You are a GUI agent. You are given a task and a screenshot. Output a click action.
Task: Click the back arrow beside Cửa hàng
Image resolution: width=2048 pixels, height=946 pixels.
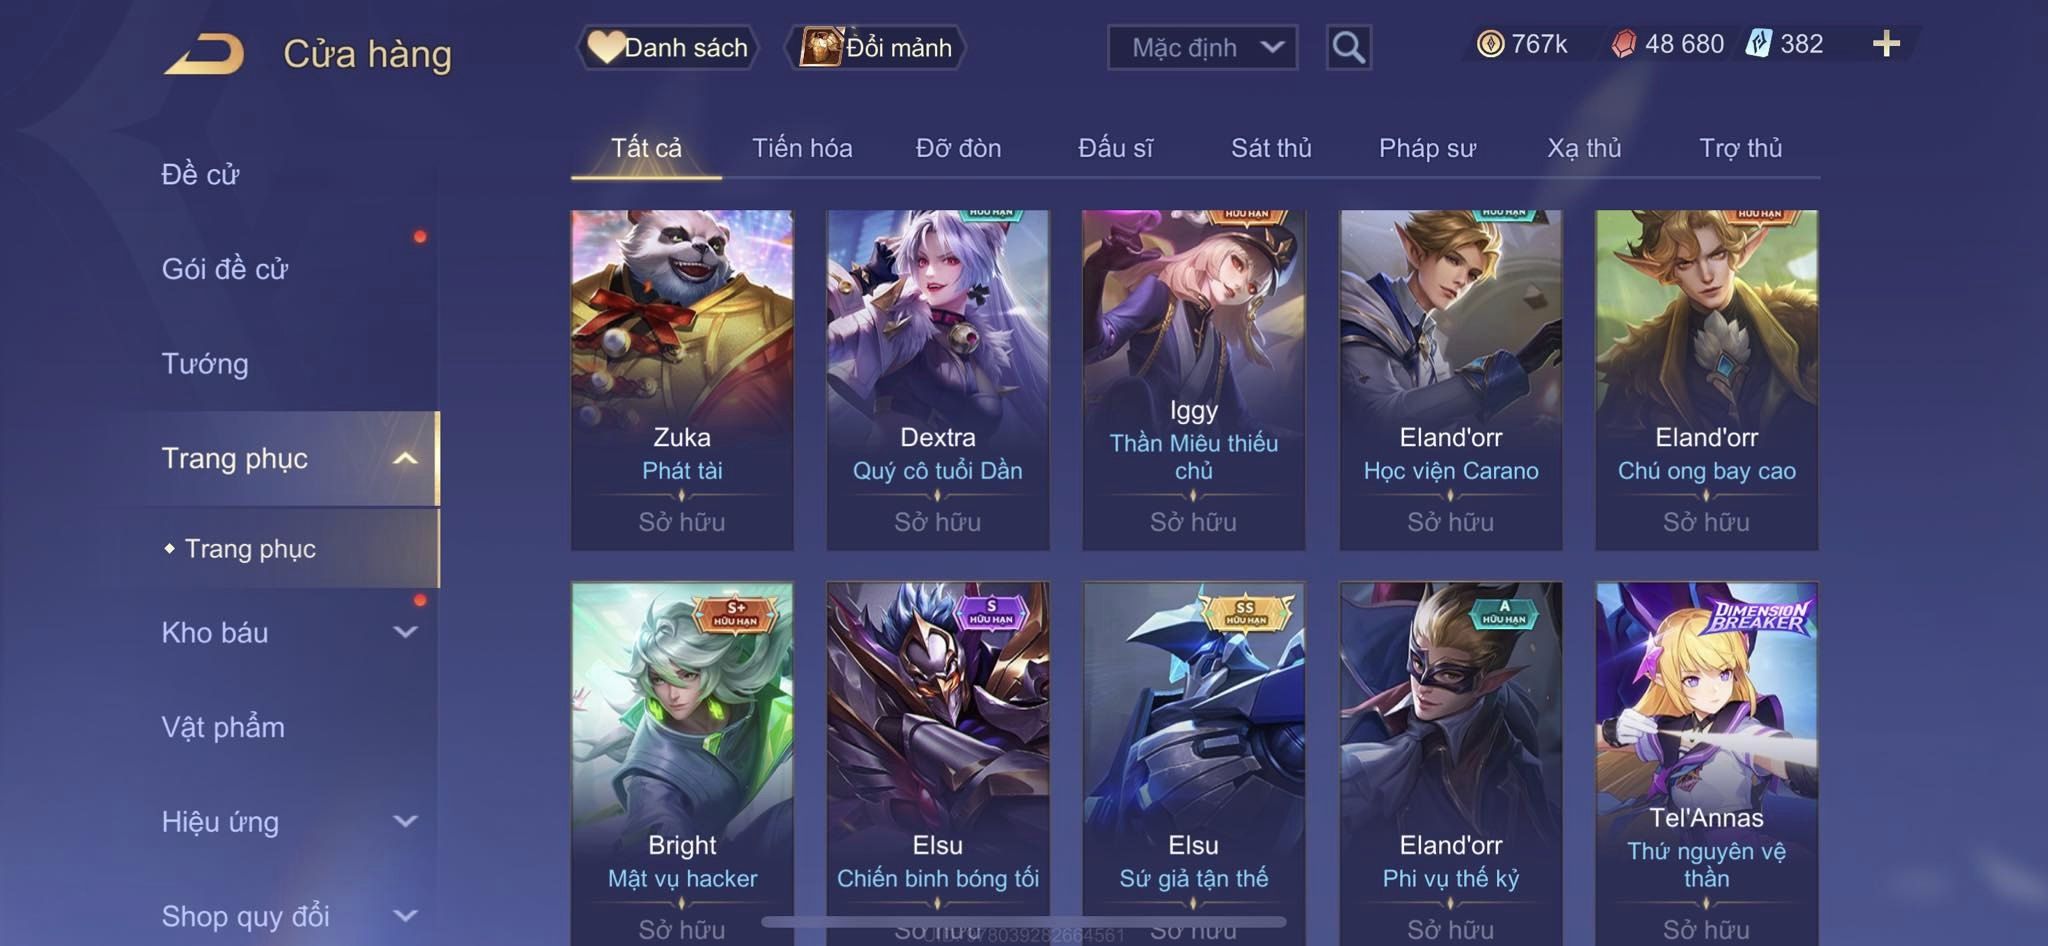[x=205, y=54]
